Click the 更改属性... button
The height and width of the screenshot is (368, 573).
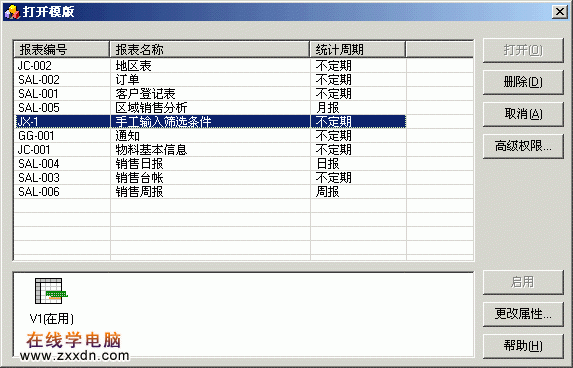(x=523, y=314)
